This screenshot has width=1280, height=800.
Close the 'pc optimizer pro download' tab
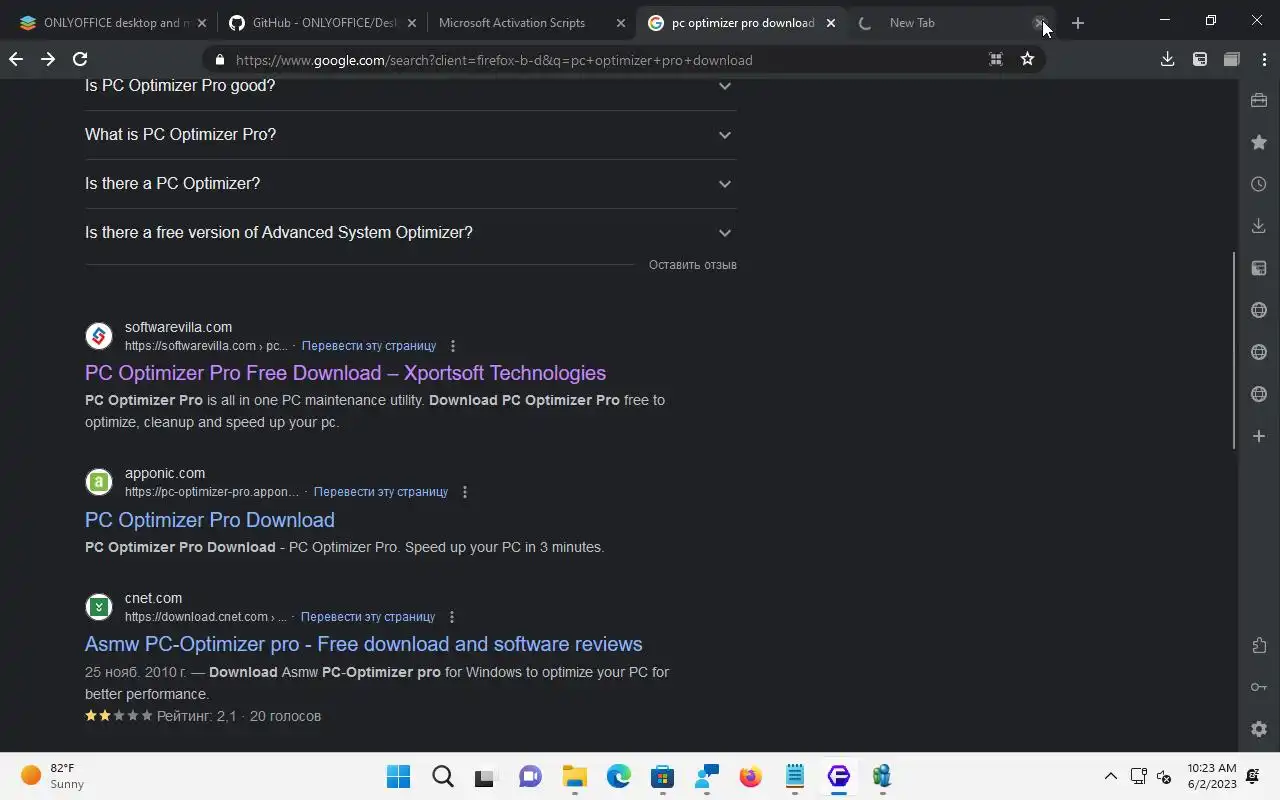(x=830, y=23)
